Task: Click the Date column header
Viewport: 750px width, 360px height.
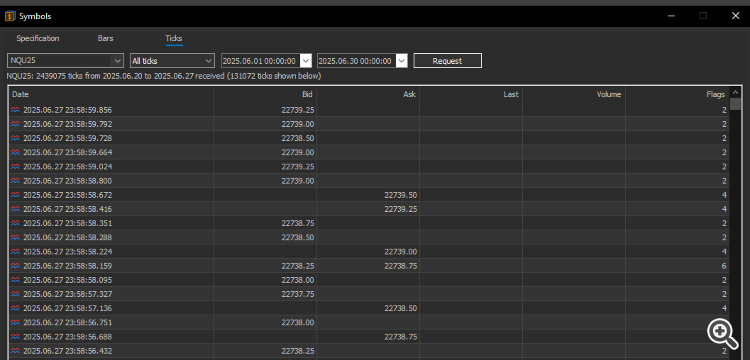Action: pos(111,94)
